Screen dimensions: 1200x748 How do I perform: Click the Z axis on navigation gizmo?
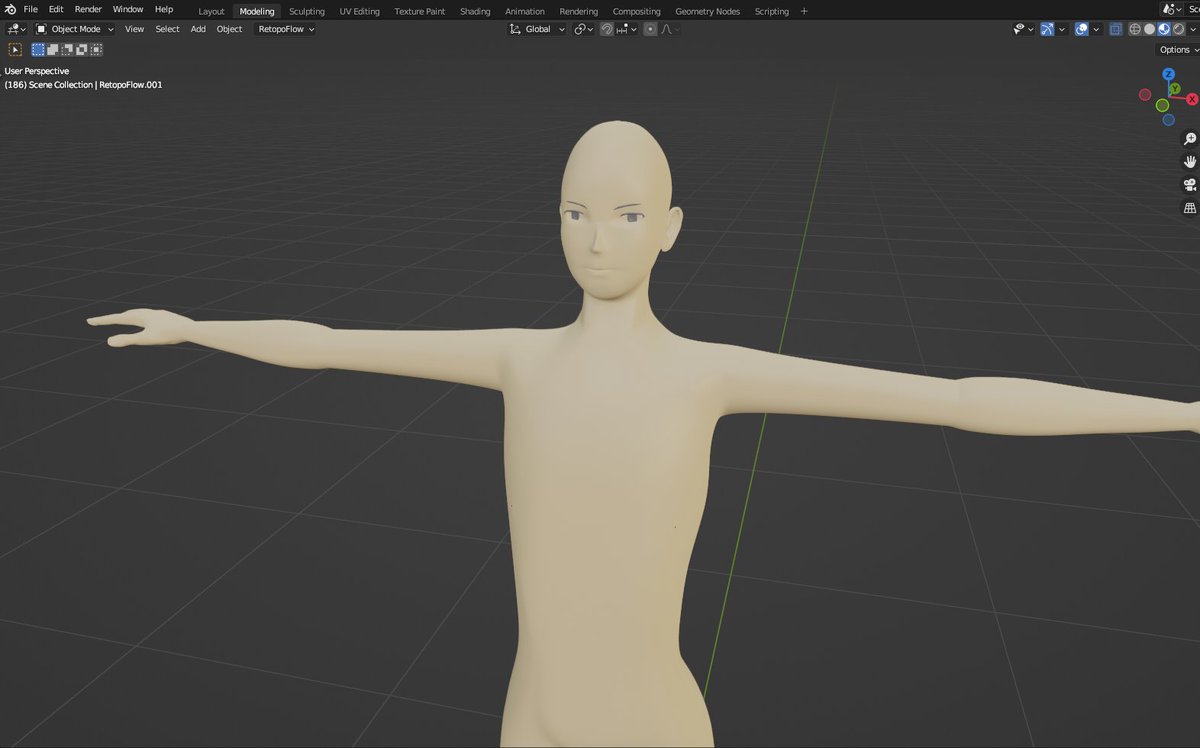pyautogui.click(x=1168, y=74)
